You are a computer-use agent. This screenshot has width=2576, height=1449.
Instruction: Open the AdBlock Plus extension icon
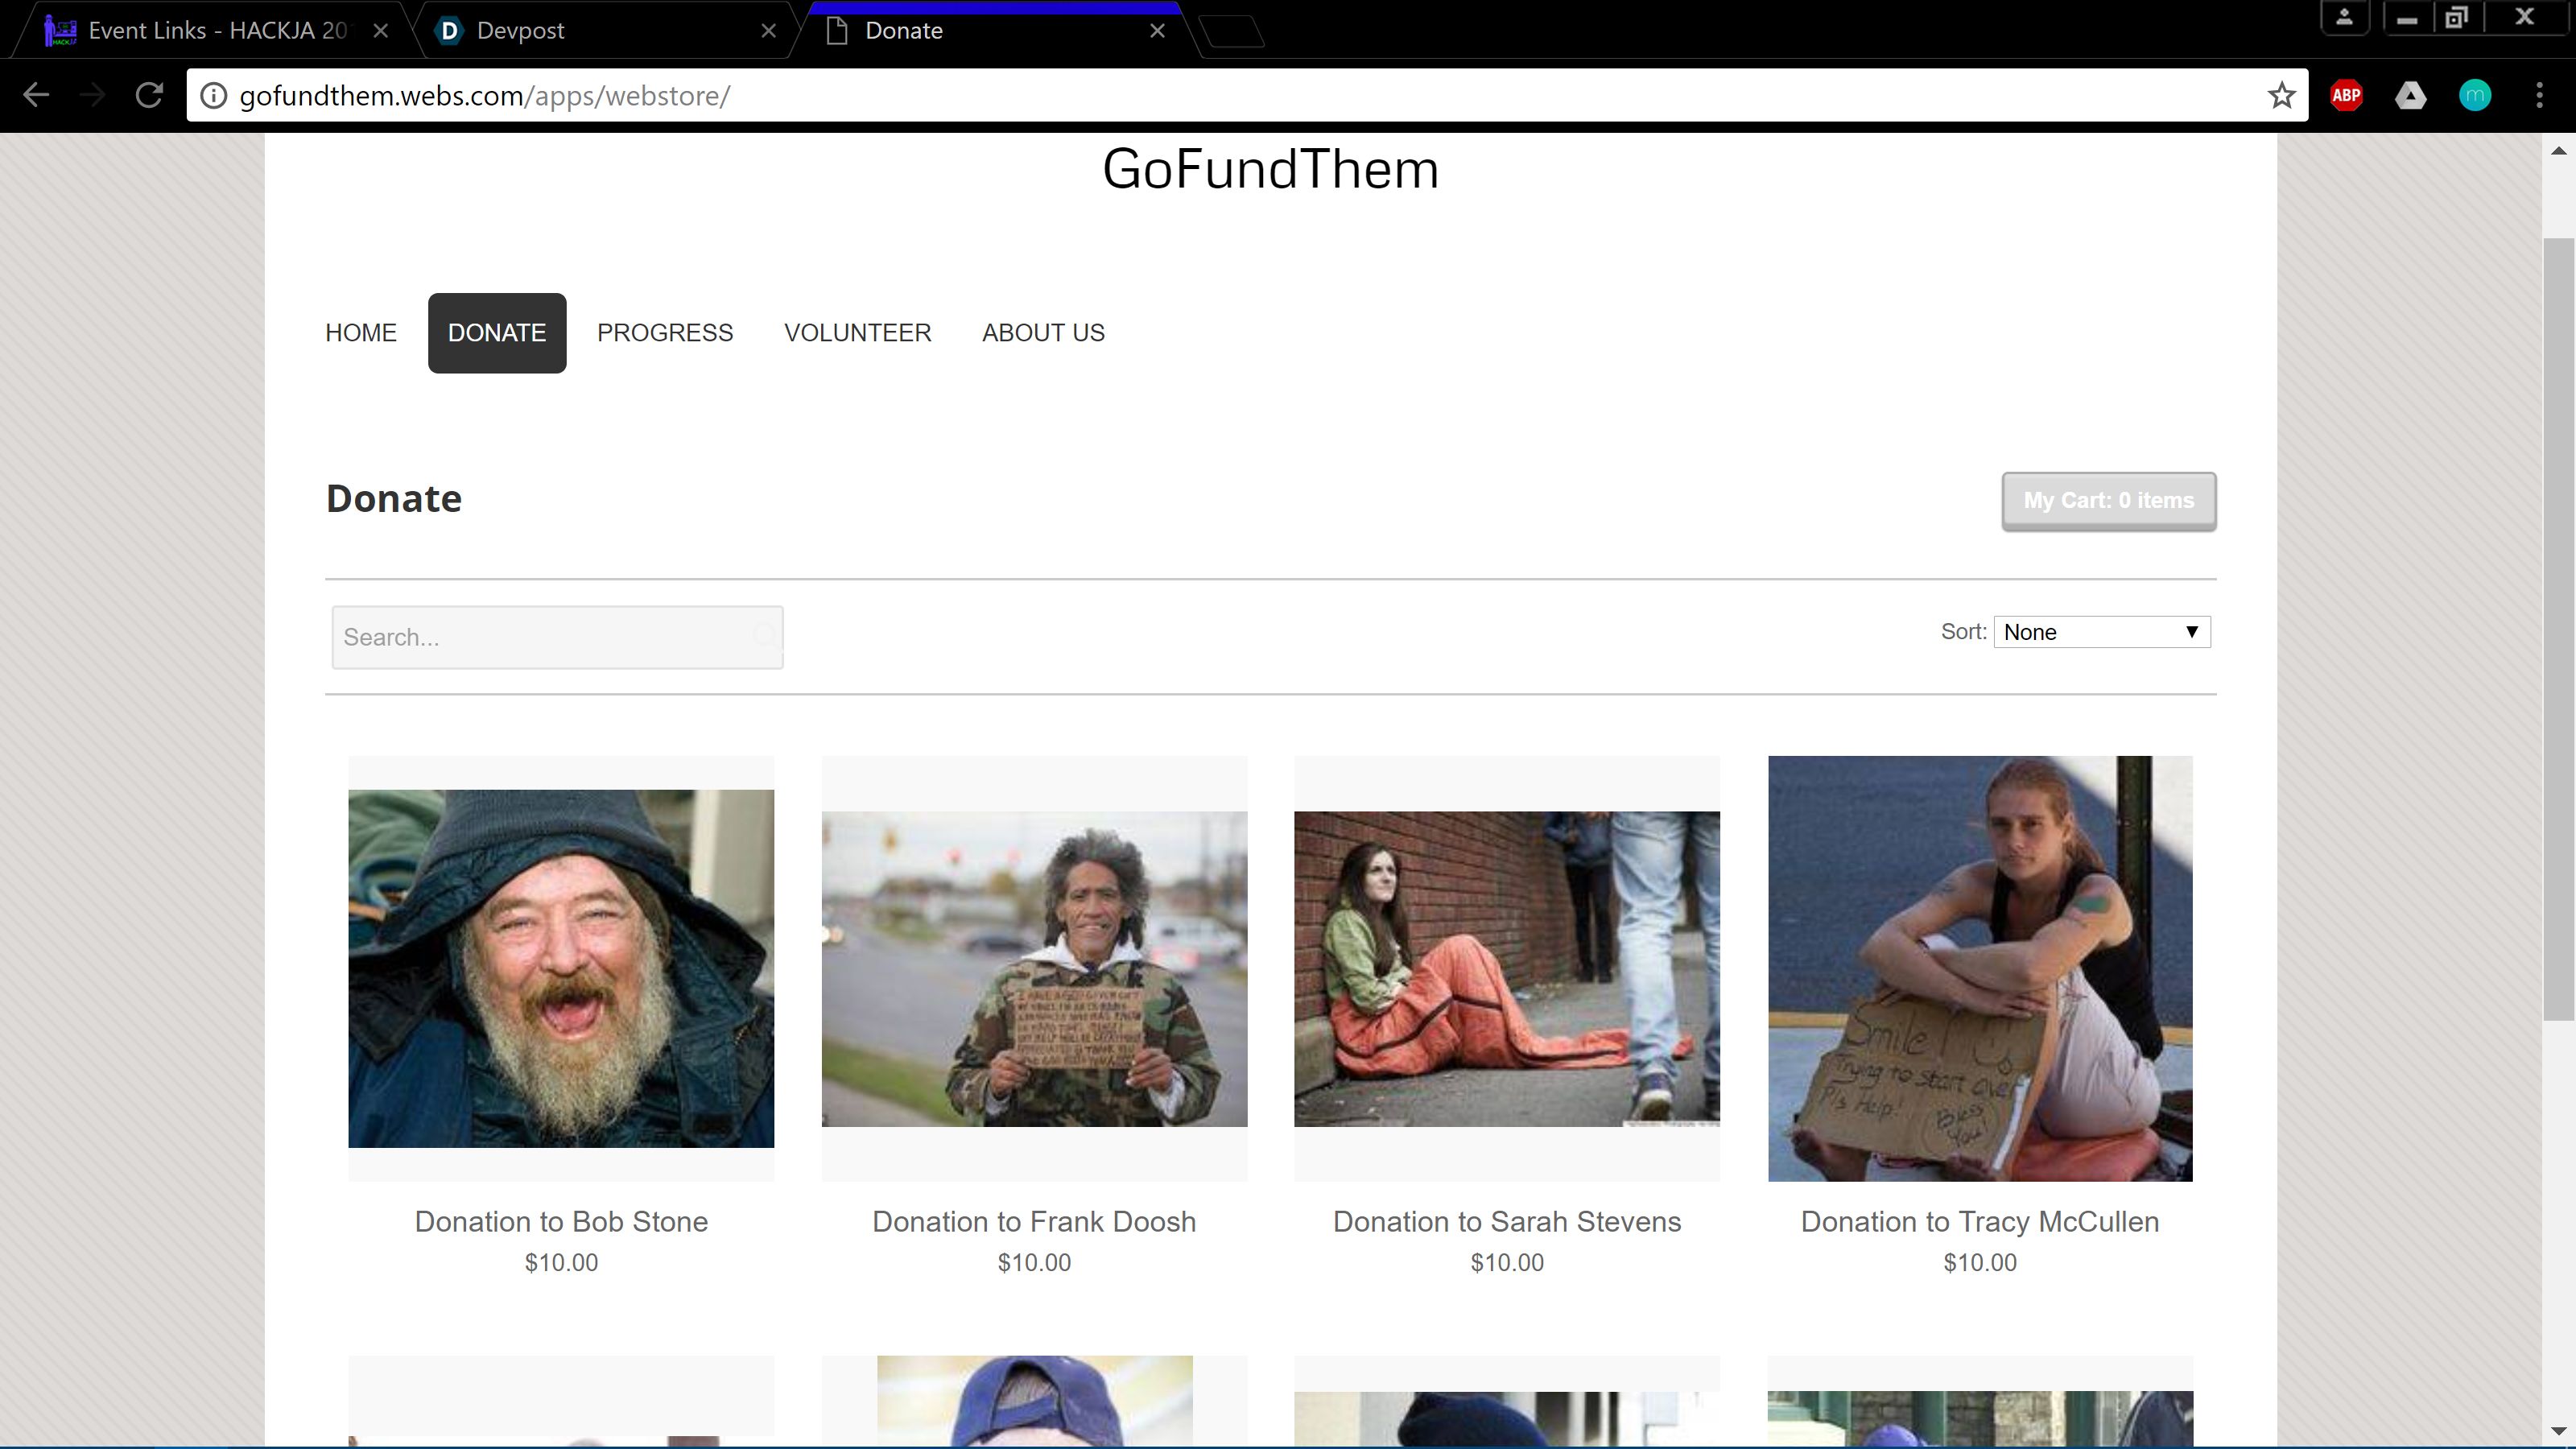point(2346,96)
